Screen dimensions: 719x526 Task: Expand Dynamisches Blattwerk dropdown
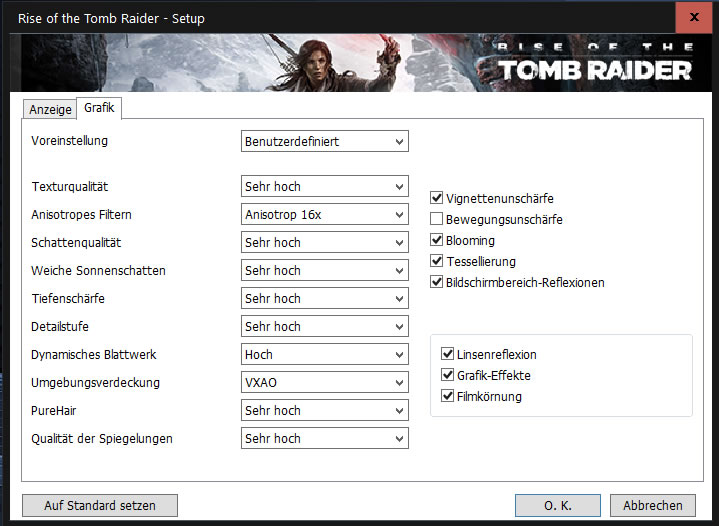pyautogui.click(x=325, y=354)
